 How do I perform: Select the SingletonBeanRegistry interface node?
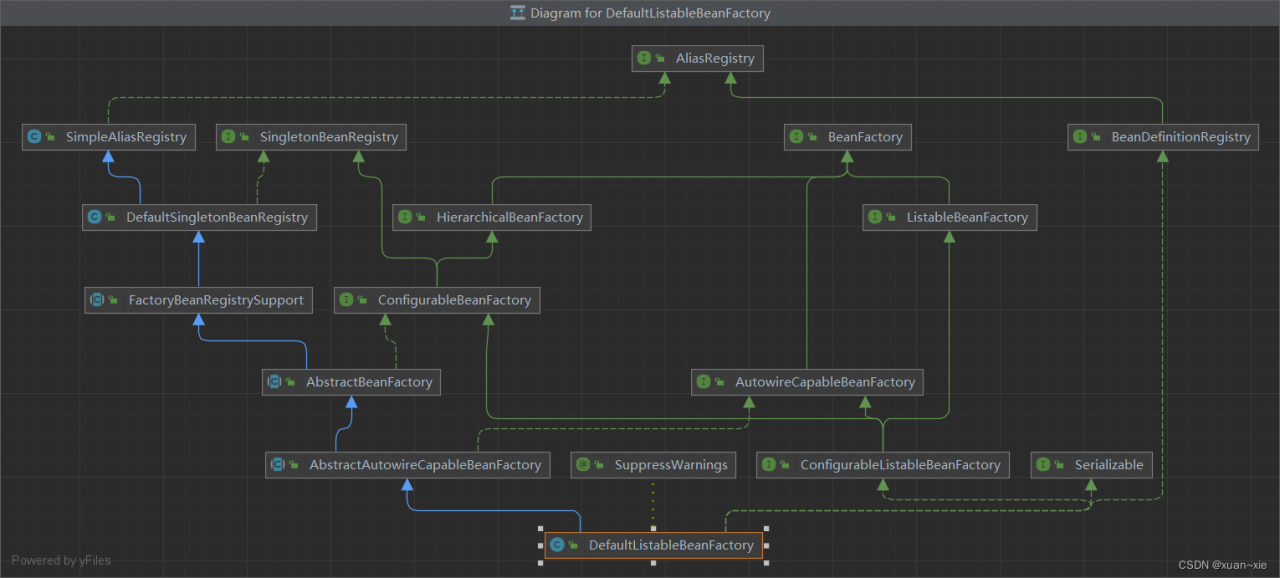click(328, 137)
